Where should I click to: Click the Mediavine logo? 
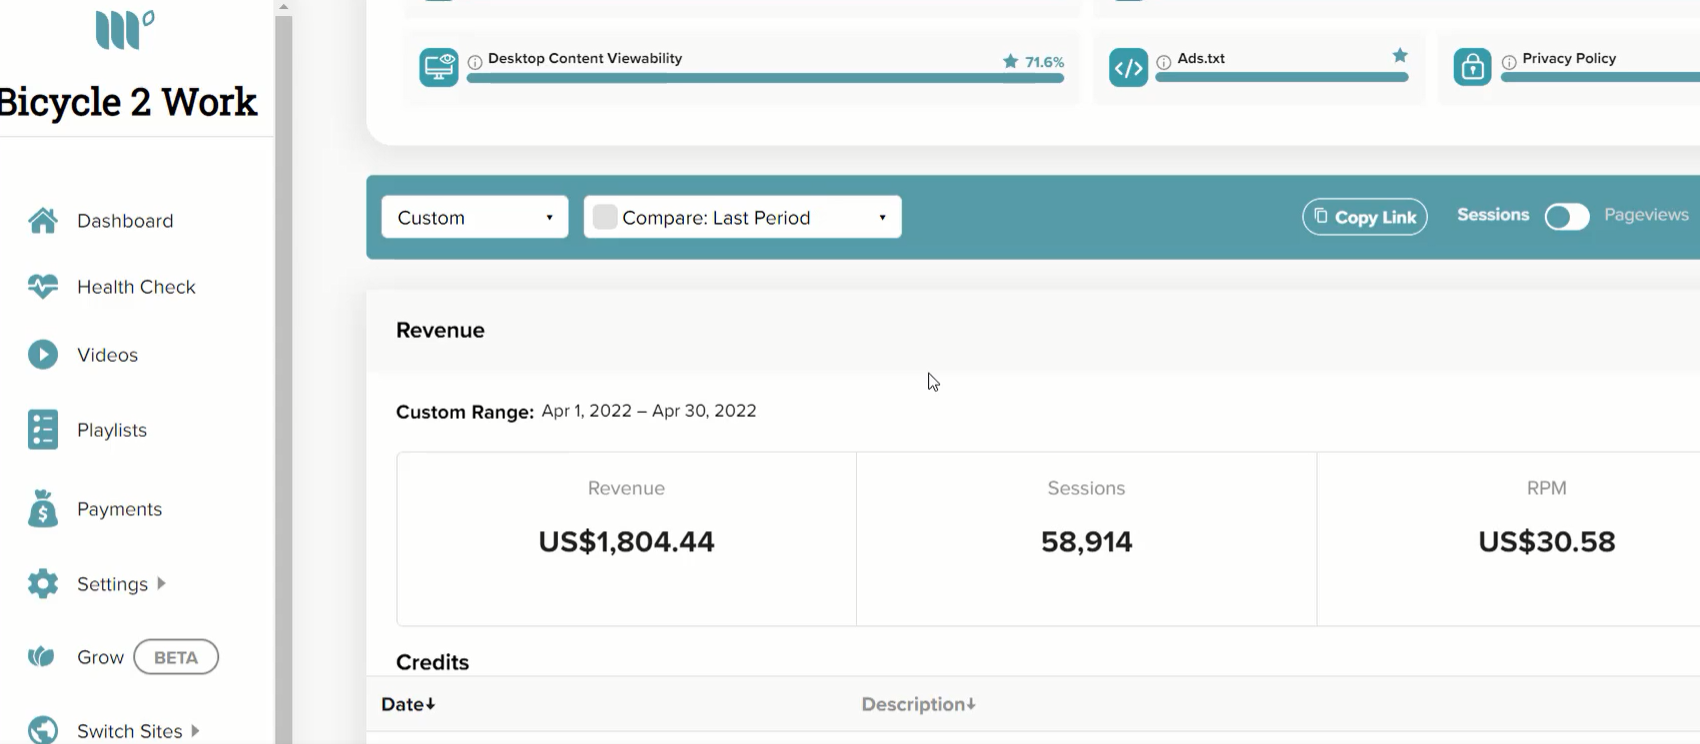point(124,30)
